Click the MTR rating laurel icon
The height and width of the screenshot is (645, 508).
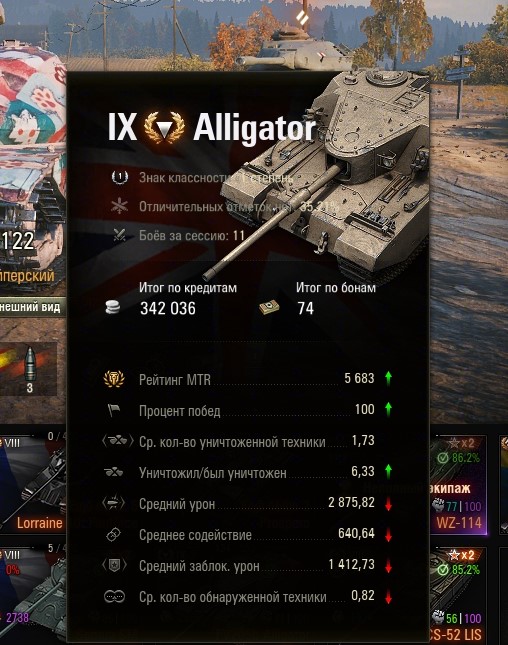tap(114, 379)
